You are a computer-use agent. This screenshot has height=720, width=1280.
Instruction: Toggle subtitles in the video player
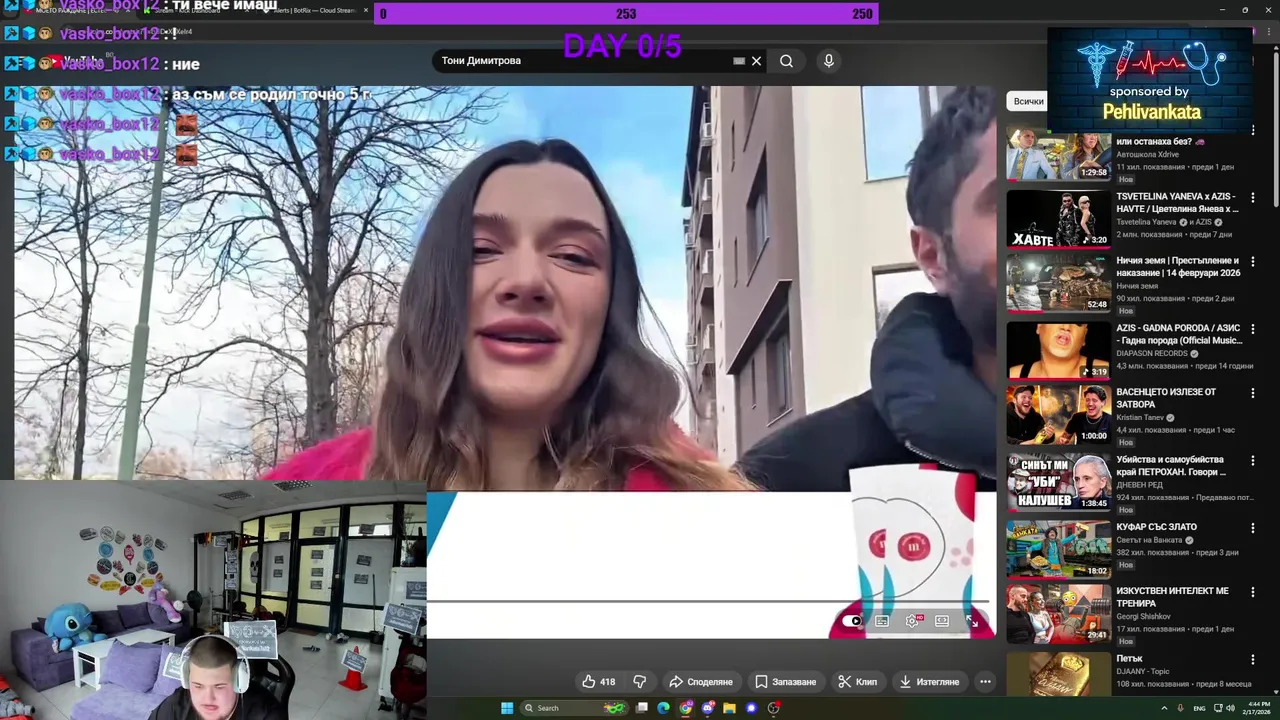coord(882,621)
